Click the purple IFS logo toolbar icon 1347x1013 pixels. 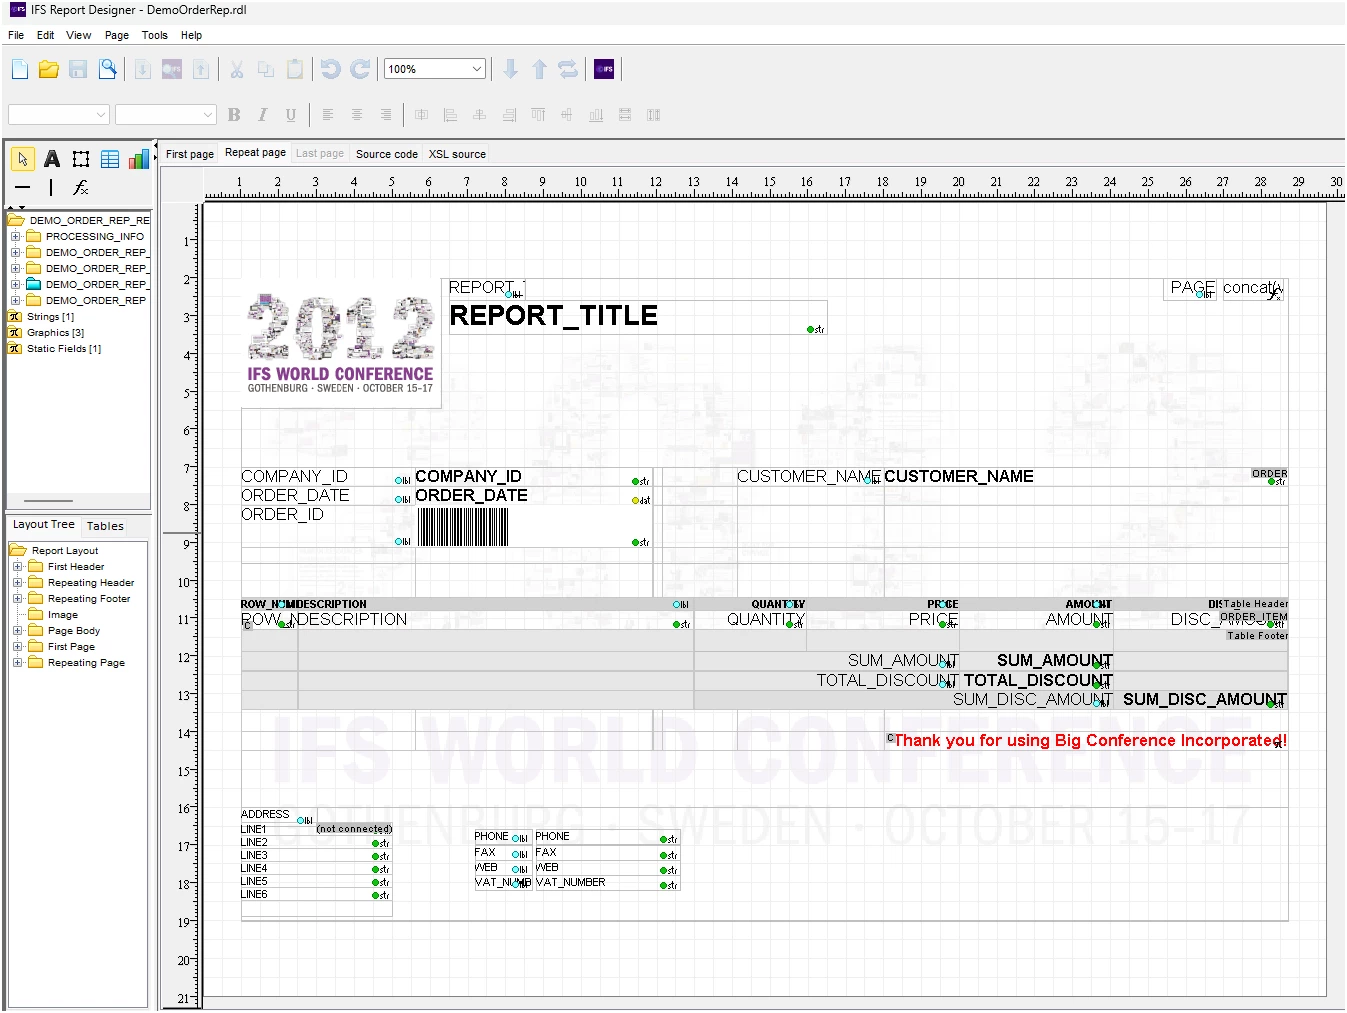(604, 69)
